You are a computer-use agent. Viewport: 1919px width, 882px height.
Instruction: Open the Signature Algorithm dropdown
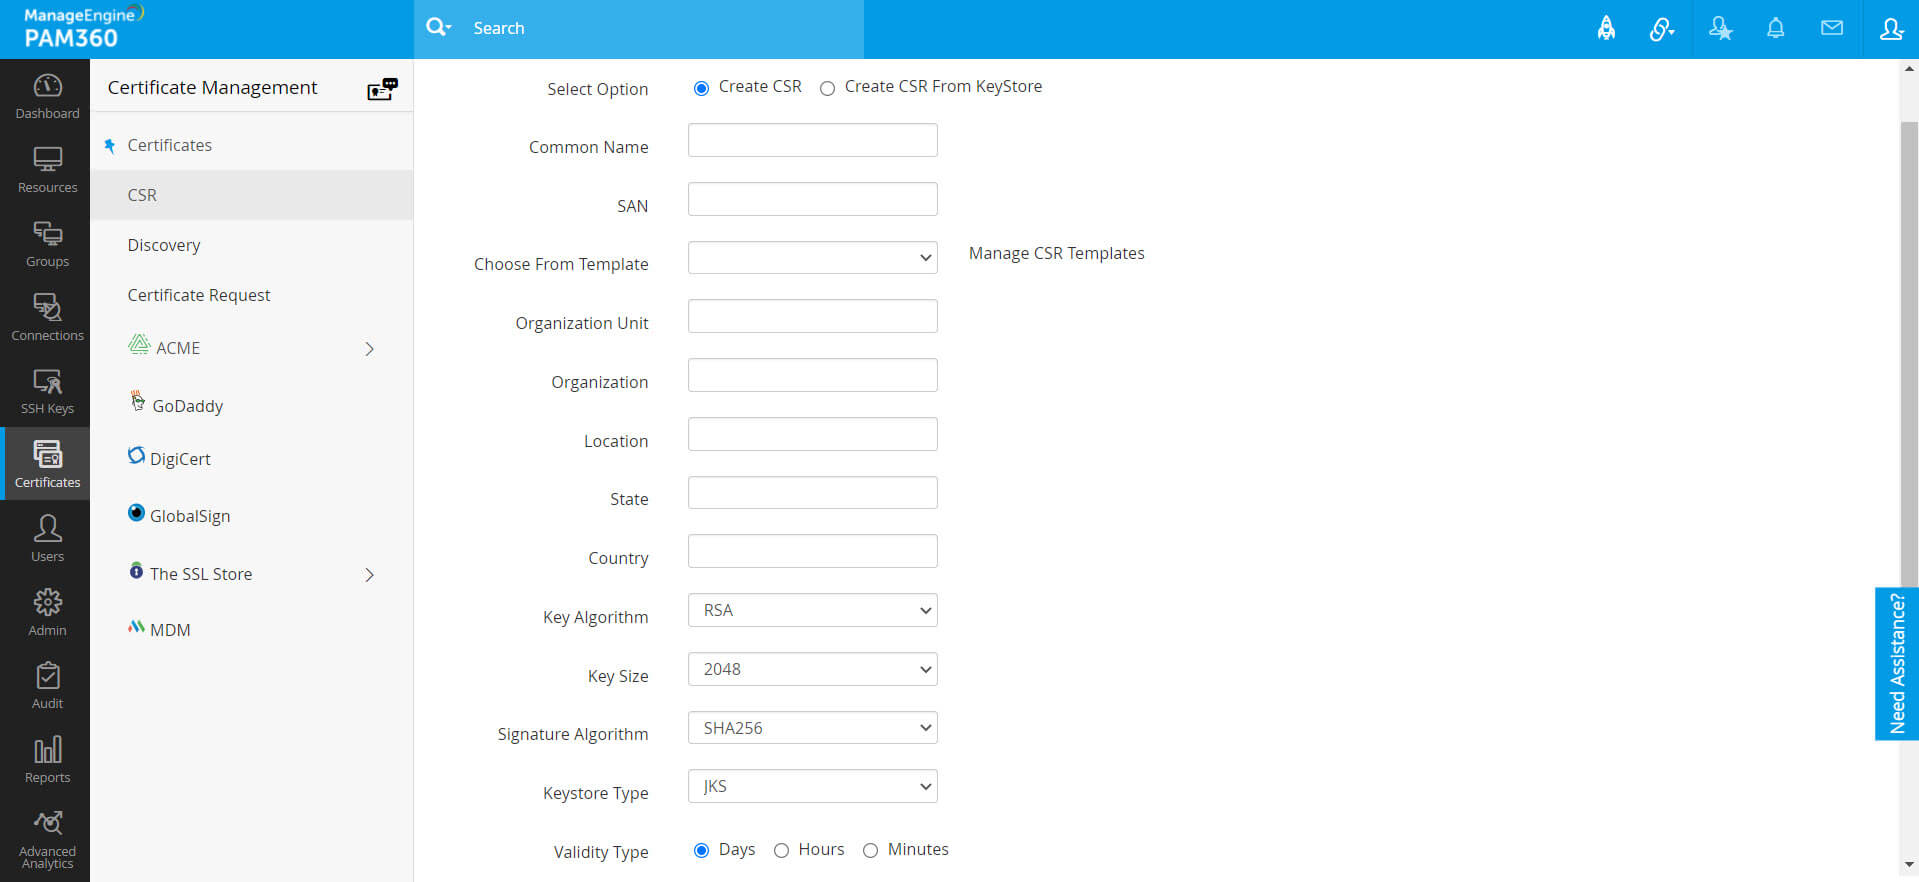(x=813, y=728)
